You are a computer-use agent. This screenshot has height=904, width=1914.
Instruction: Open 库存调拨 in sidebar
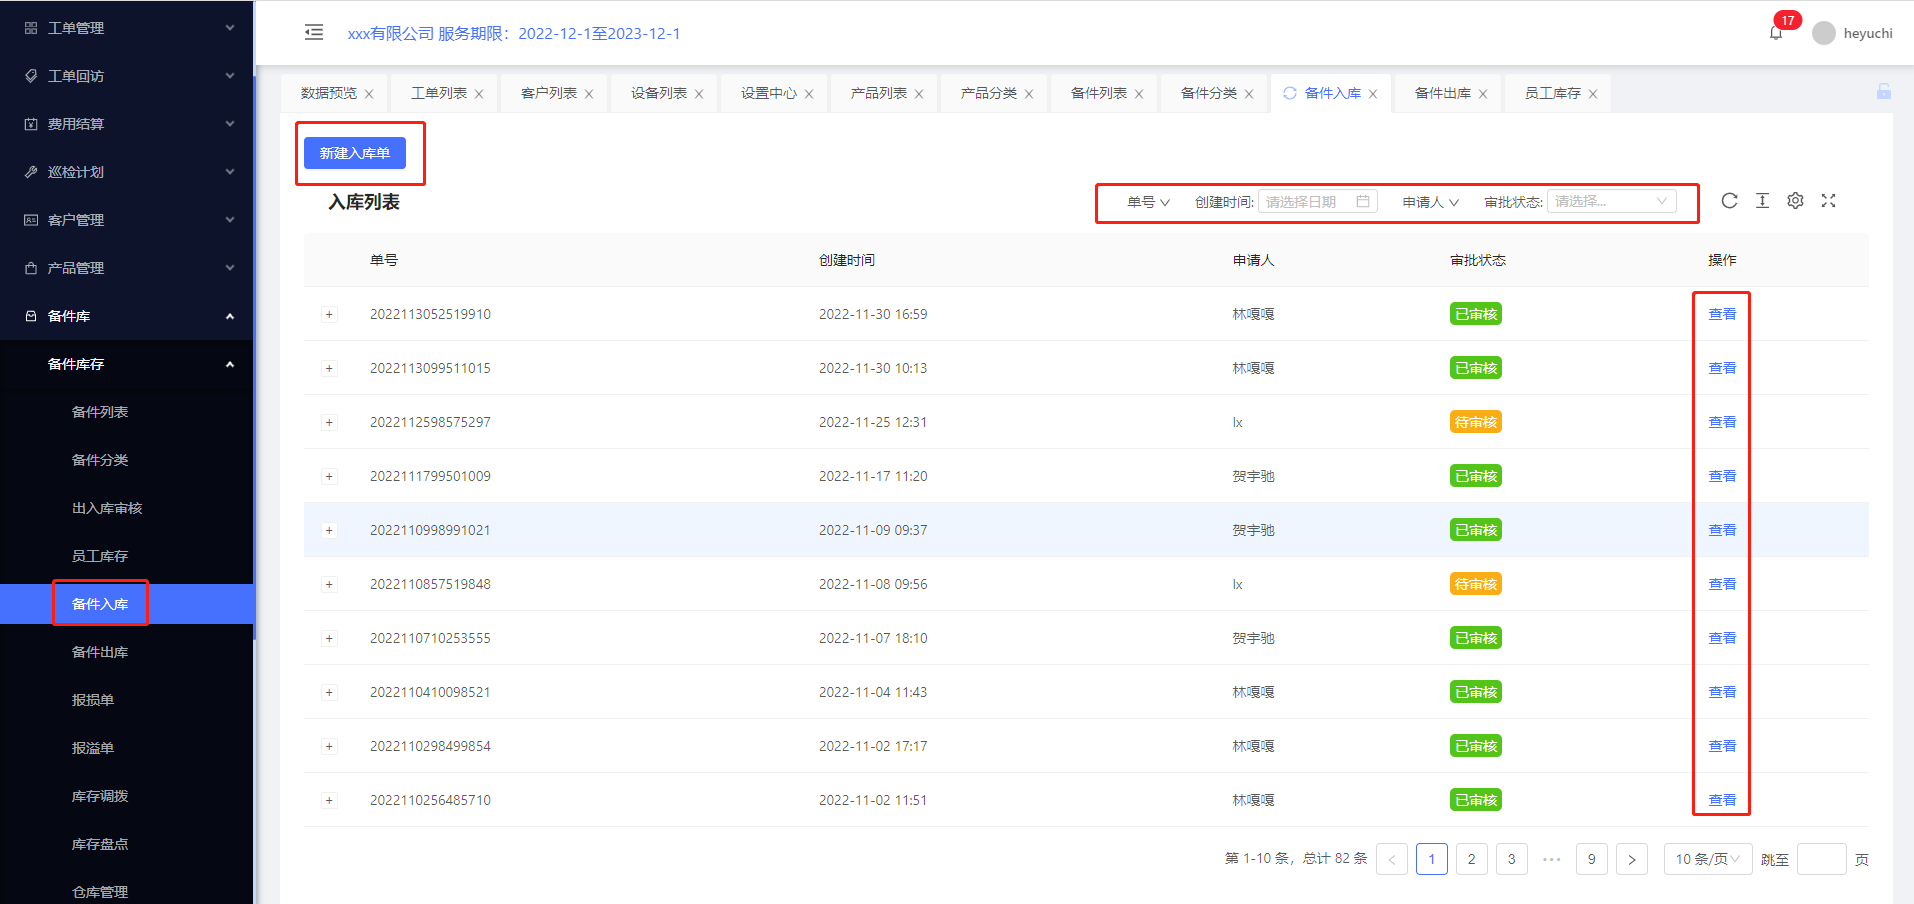coord(127,796)
